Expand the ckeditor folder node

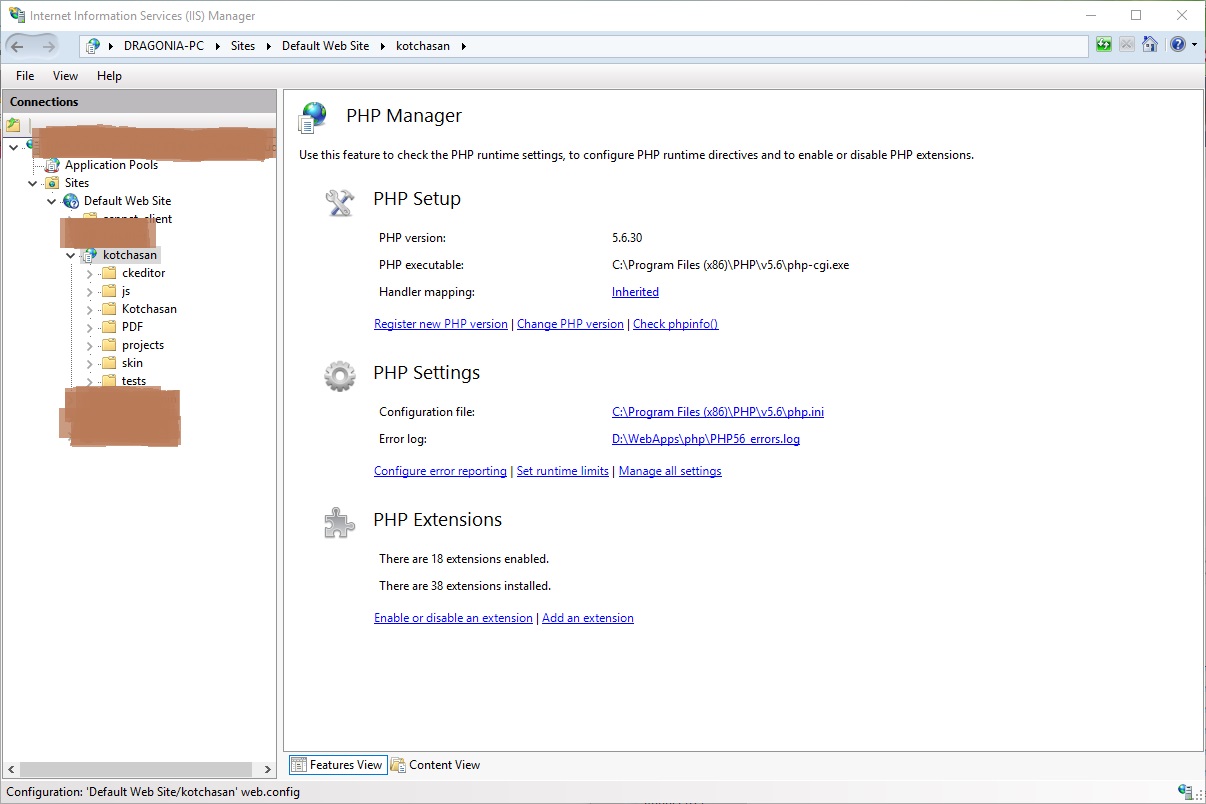coord(90,273)
